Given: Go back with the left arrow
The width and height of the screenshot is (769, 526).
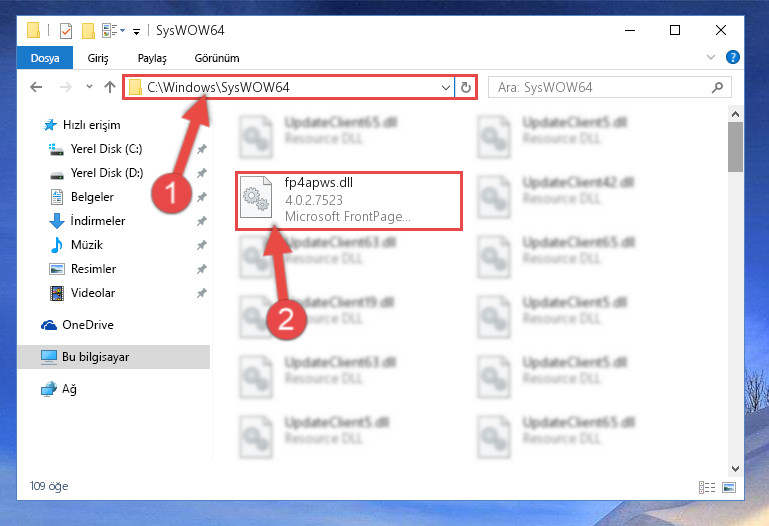Looking at the screenshot, I should pos(36,87).
